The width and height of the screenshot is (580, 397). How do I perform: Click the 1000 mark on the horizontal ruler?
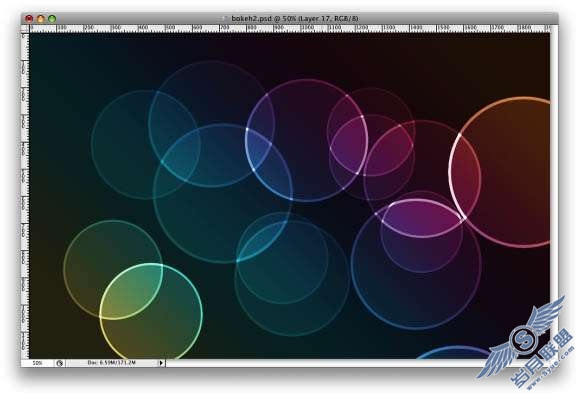click(x=308, y=28)
